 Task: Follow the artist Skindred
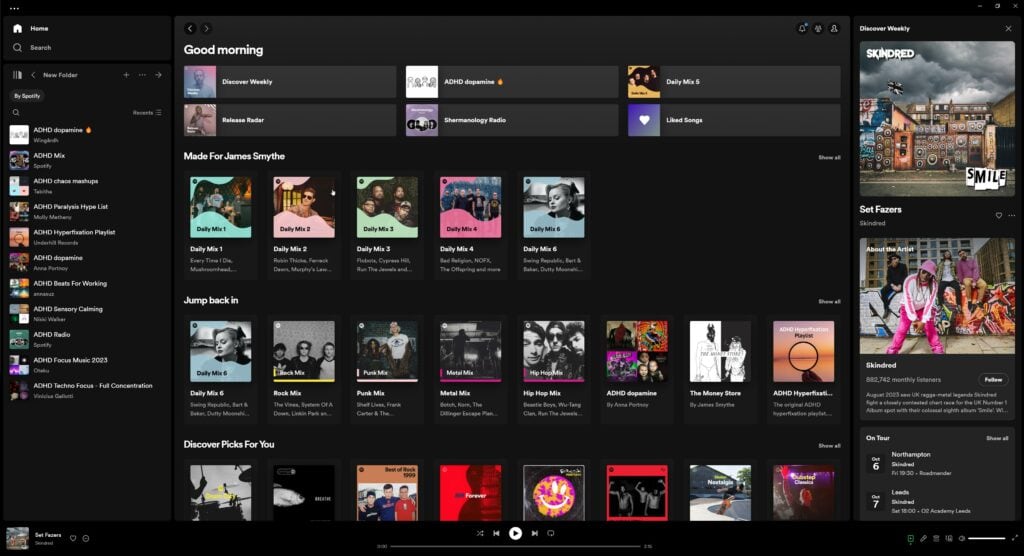pos(993,380)
